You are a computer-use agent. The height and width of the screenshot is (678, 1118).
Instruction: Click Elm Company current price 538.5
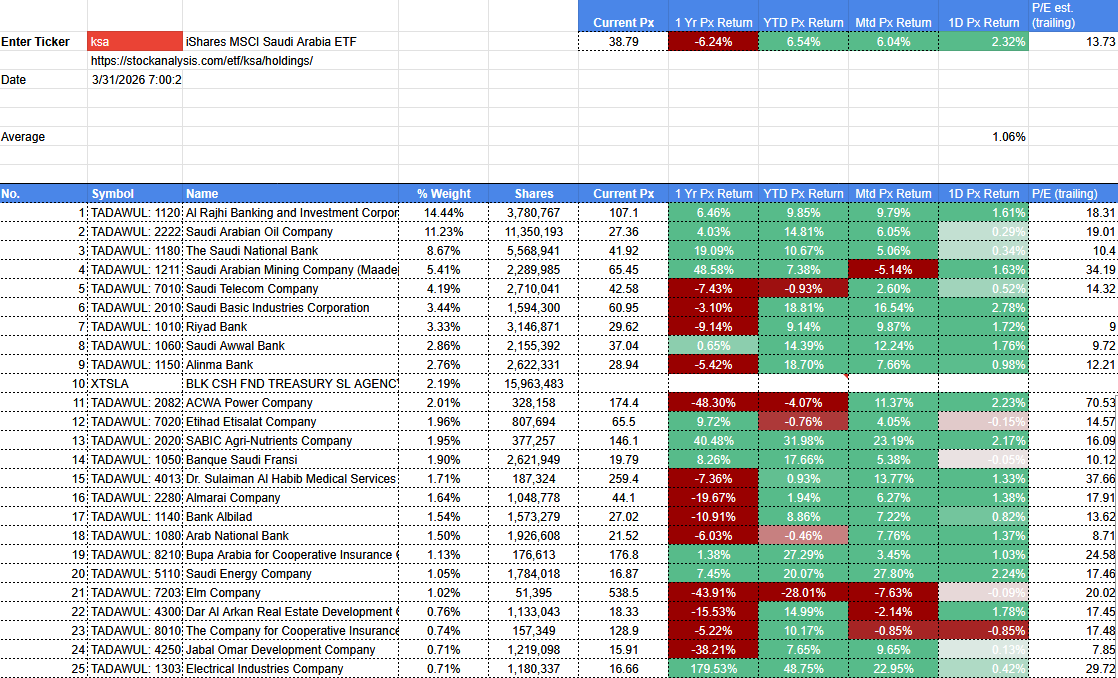tap(623, 593)
